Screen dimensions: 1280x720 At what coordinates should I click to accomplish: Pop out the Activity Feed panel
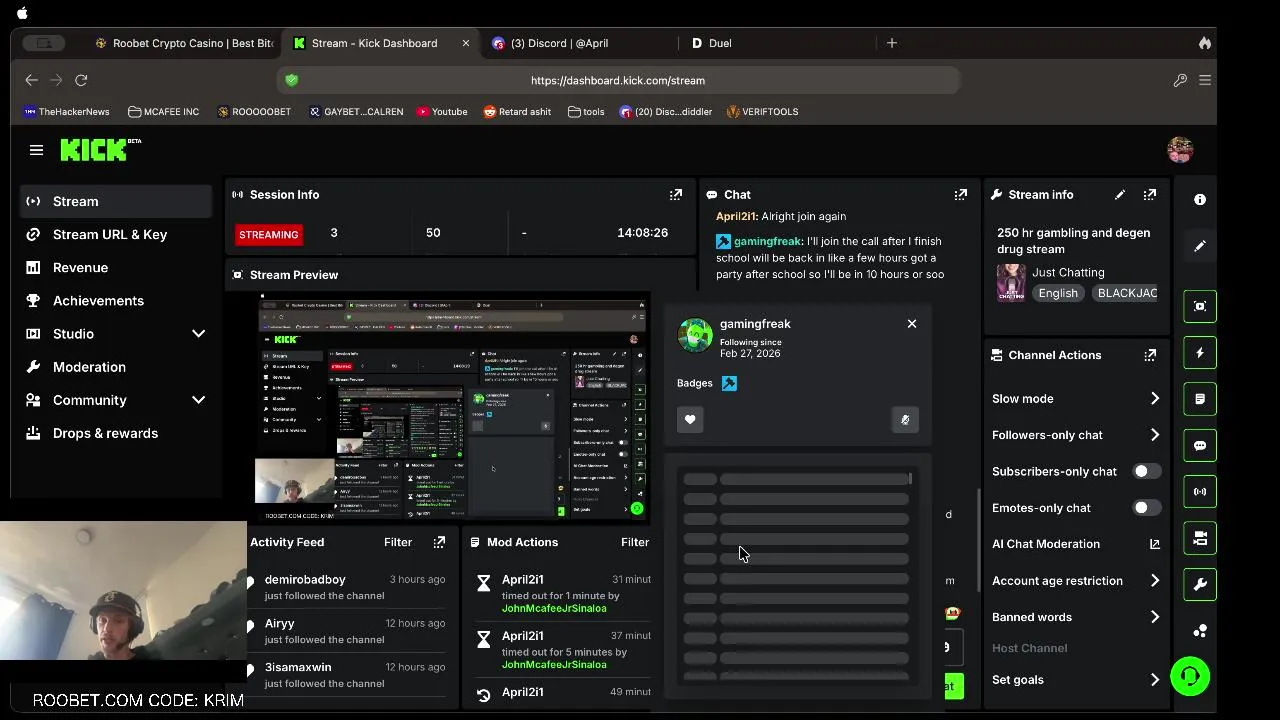pos(439,542)
